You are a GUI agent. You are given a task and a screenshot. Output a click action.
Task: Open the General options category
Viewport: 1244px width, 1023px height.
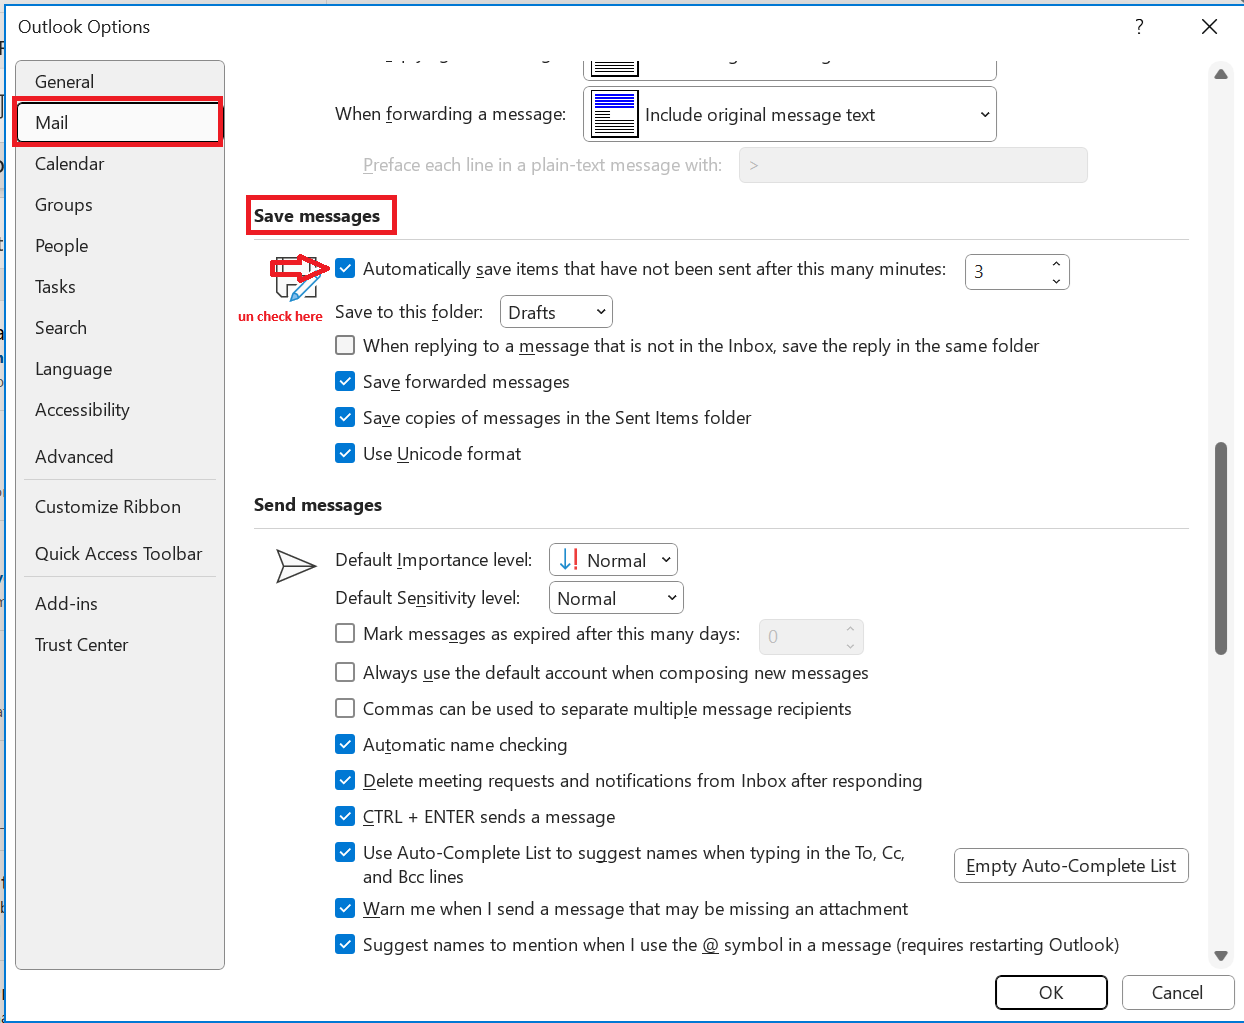pos(120,82)
